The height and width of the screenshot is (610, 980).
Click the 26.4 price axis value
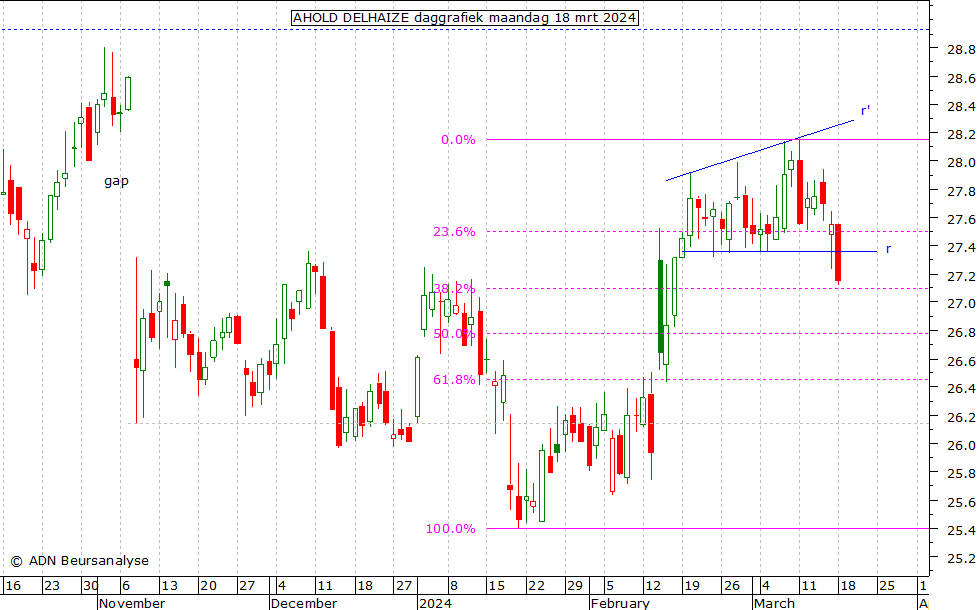point(961,389)
